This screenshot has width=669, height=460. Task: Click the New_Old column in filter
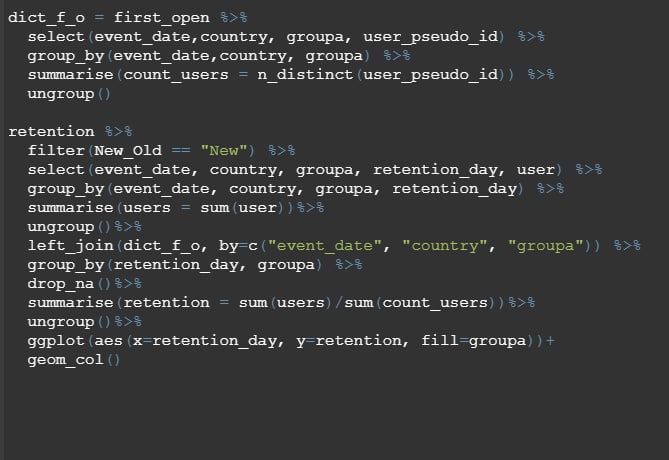point(128,151)
